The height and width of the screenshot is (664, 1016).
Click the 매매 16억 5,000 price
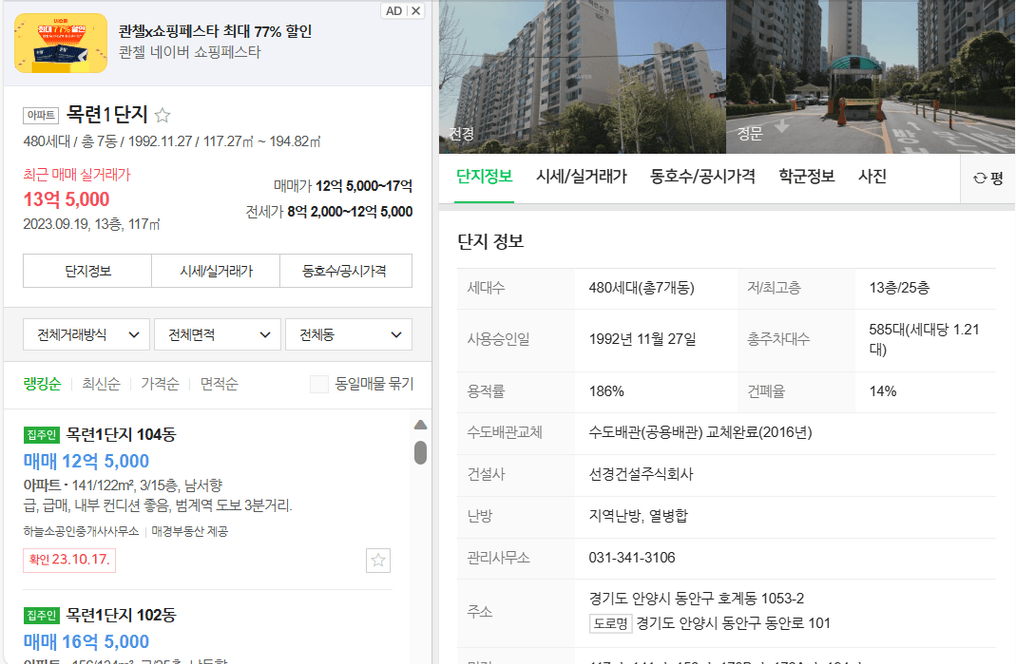86,642
